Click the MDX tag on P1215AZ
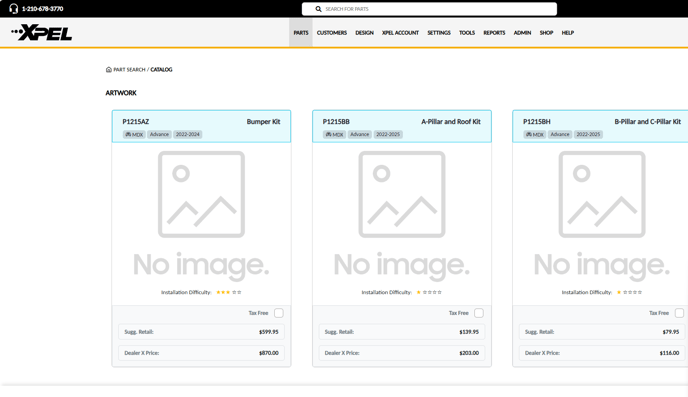The width and height of the screenshot is (688, 397). pos(134,134)
